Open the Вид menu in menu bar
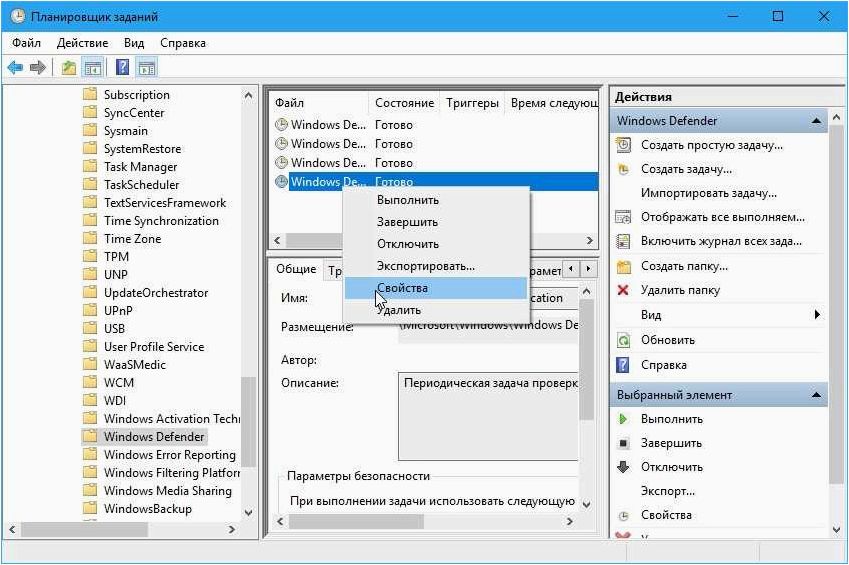This screenshot has height=565, width=849. tap(134, 43)
